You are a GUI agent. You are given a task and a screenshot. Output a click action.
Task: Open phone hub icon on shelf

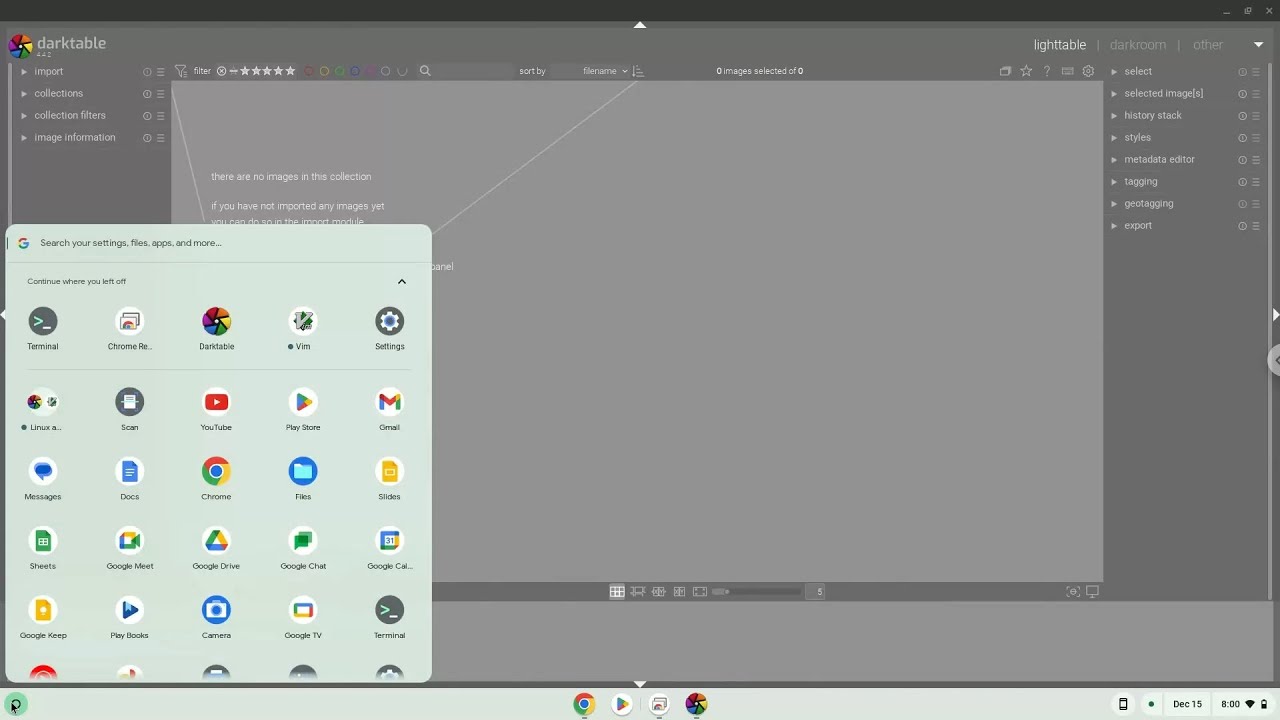(x=1123, y=704)
